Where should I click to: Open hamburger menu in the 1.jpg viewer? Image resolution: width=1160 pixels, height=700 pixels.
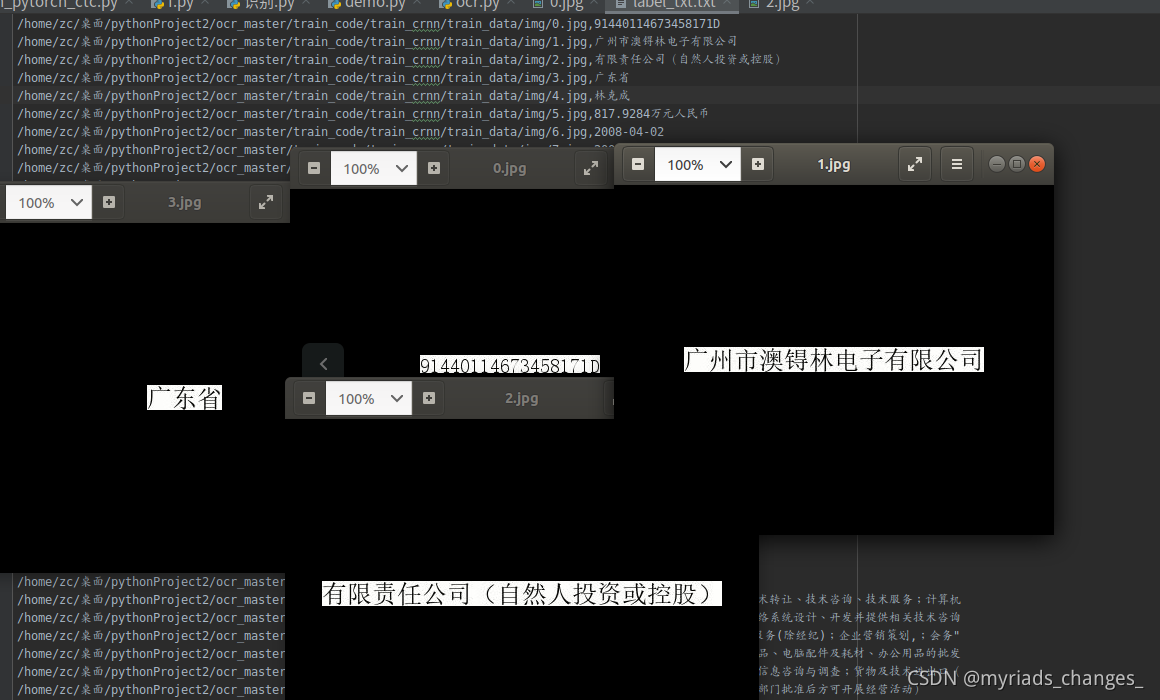957,164
